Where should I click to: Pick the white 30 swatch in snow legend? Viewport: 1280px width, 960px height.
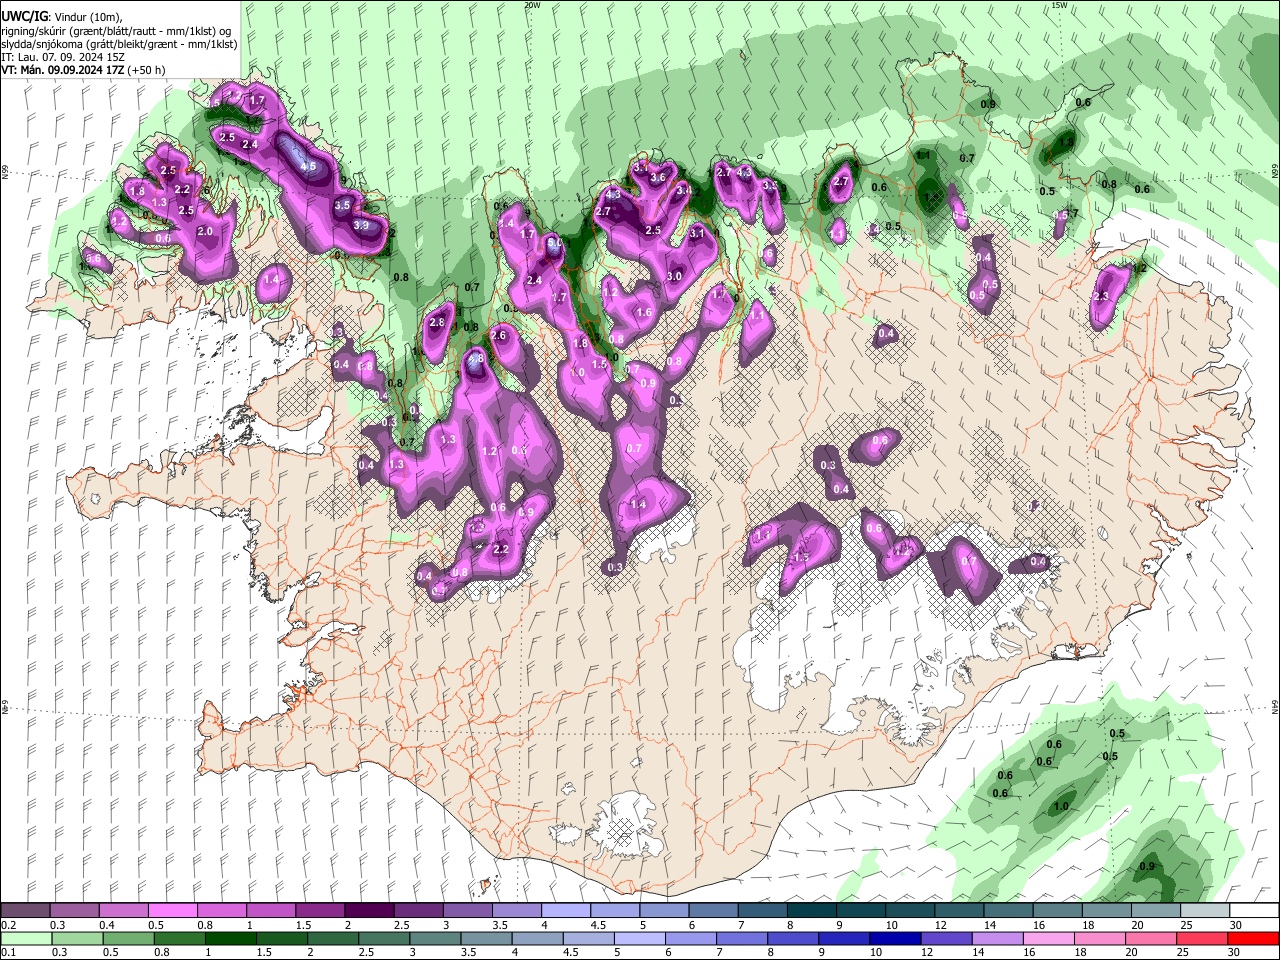point(1254,911)
